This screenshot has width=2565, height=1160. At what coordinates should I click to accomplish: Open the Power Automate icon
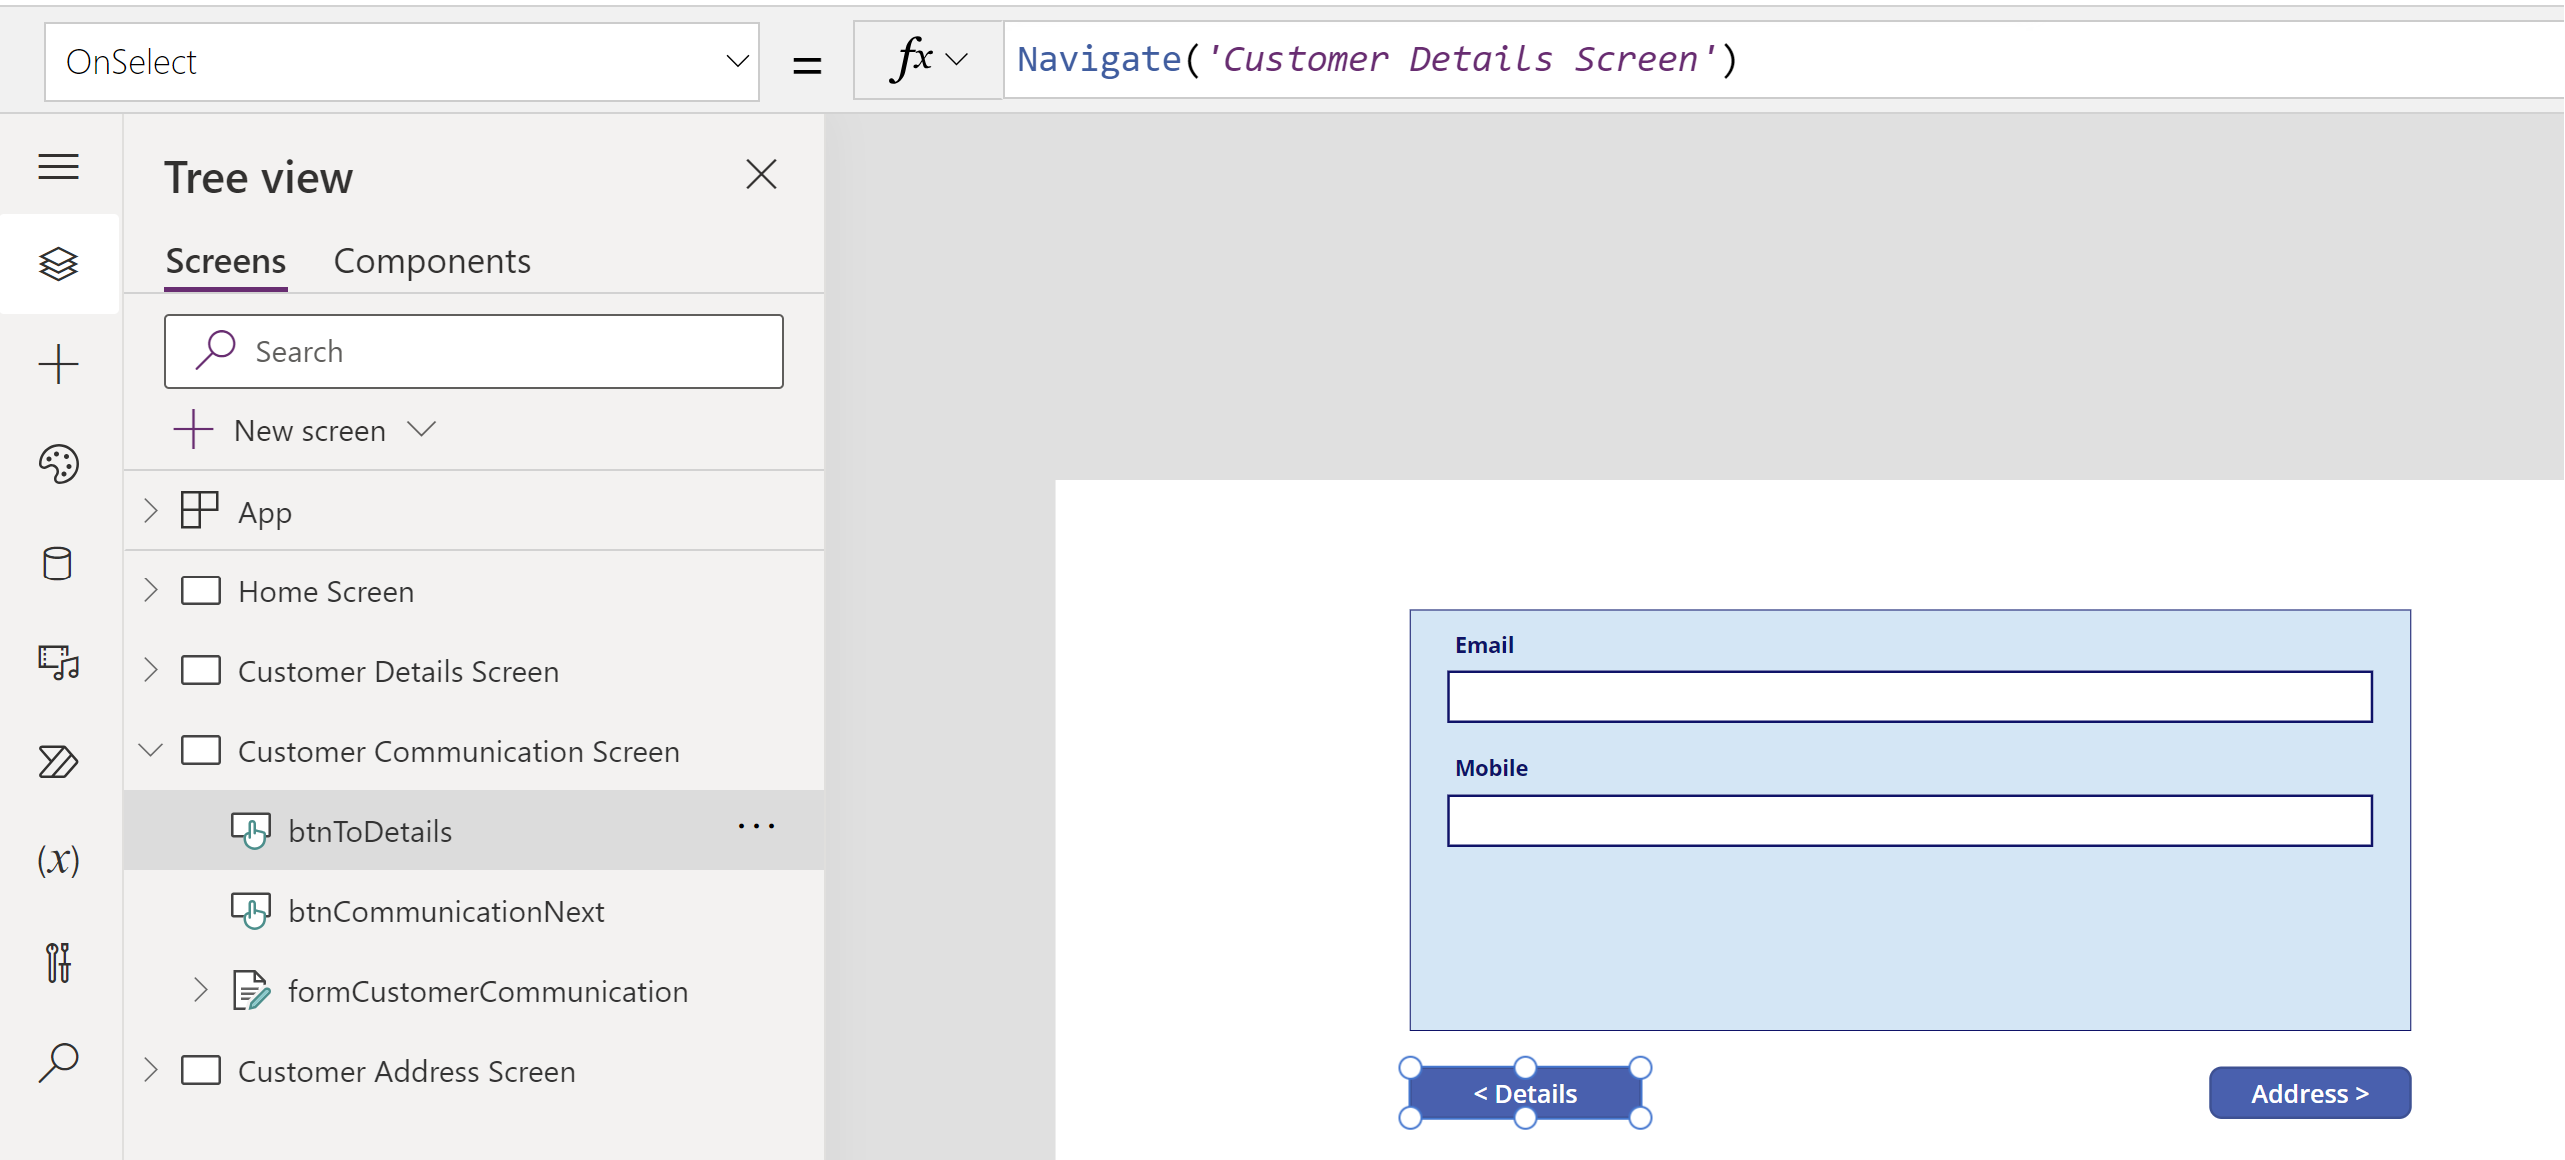58,762
